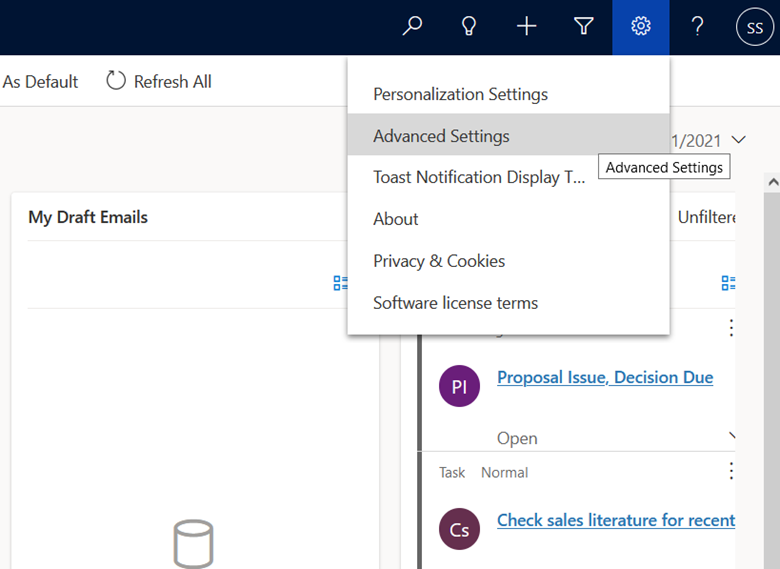Image resolution: width=780 pixels, height=569 pixels.
Task: Open the funnel filter icon
Action: (584, 27)
